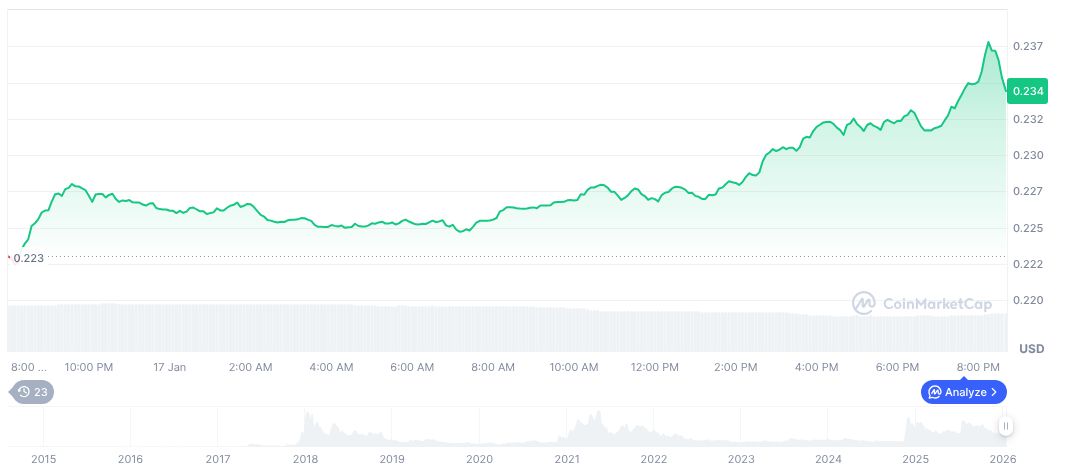Click the 12:00 PM time axis label
The image size is (1072, 470).
(655, 367)
